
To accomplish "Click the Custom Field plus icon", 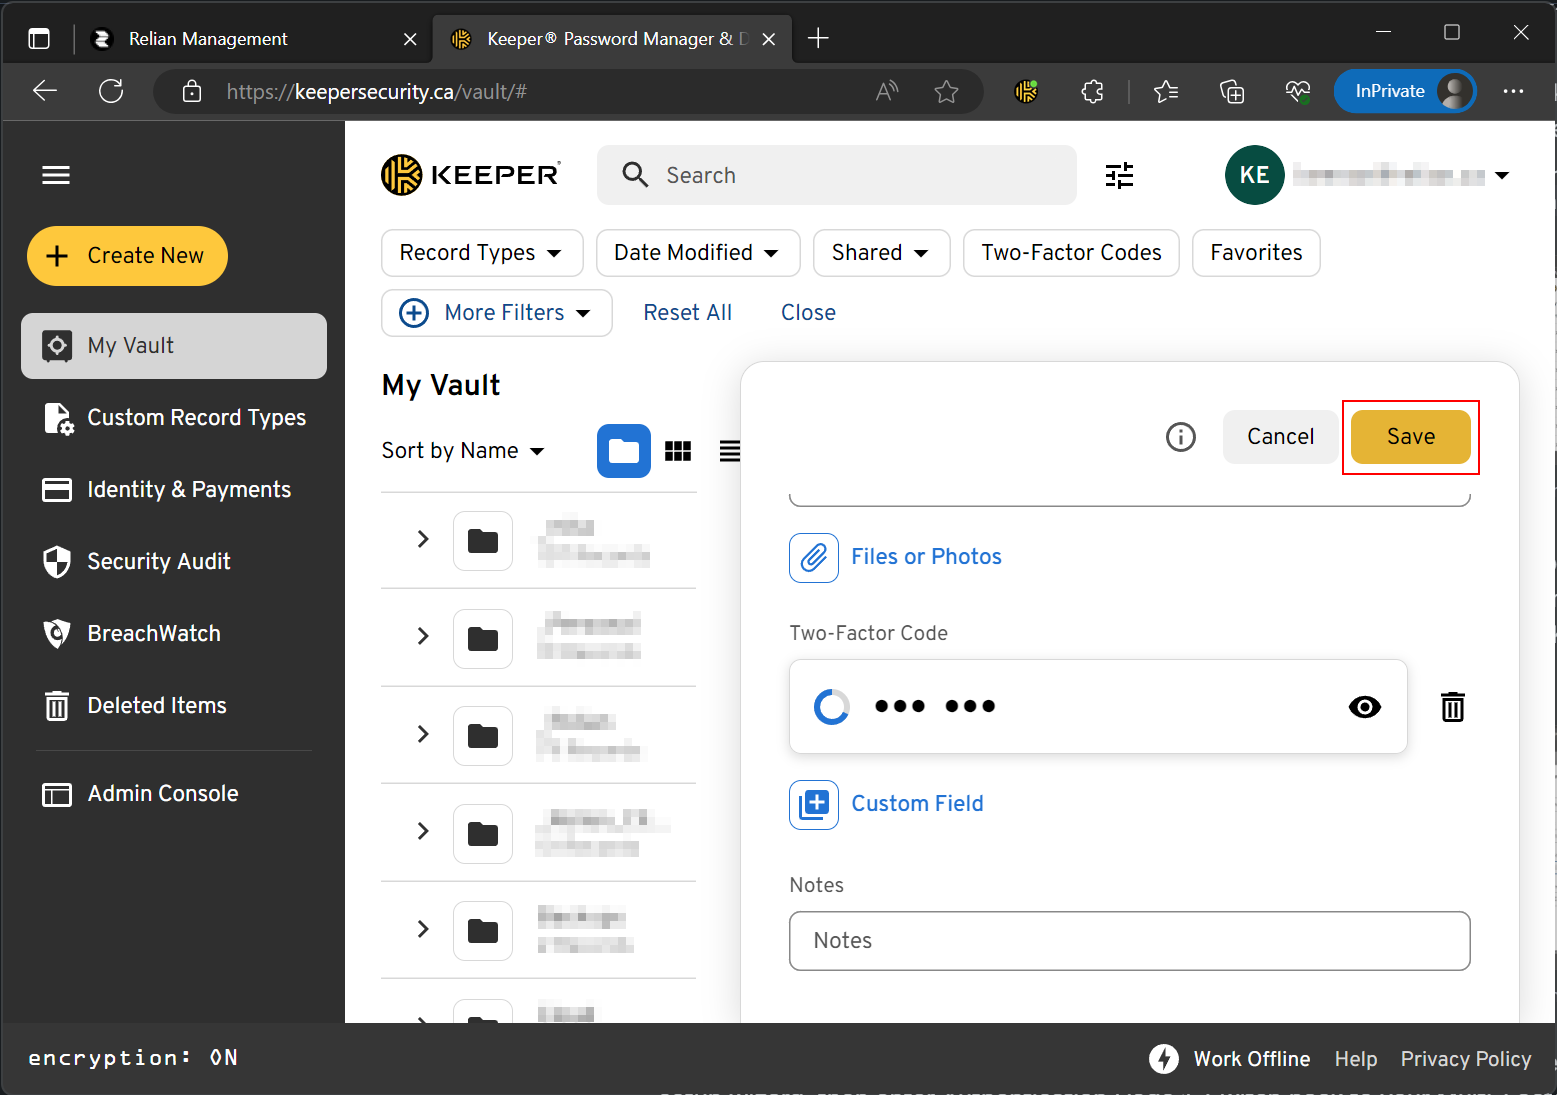I will tap(814, 804).
